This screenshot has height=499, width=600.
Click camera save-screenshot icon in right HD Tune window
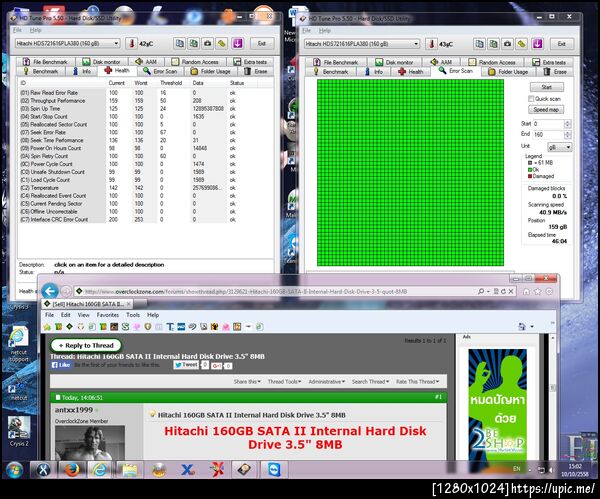coord(508,44)
